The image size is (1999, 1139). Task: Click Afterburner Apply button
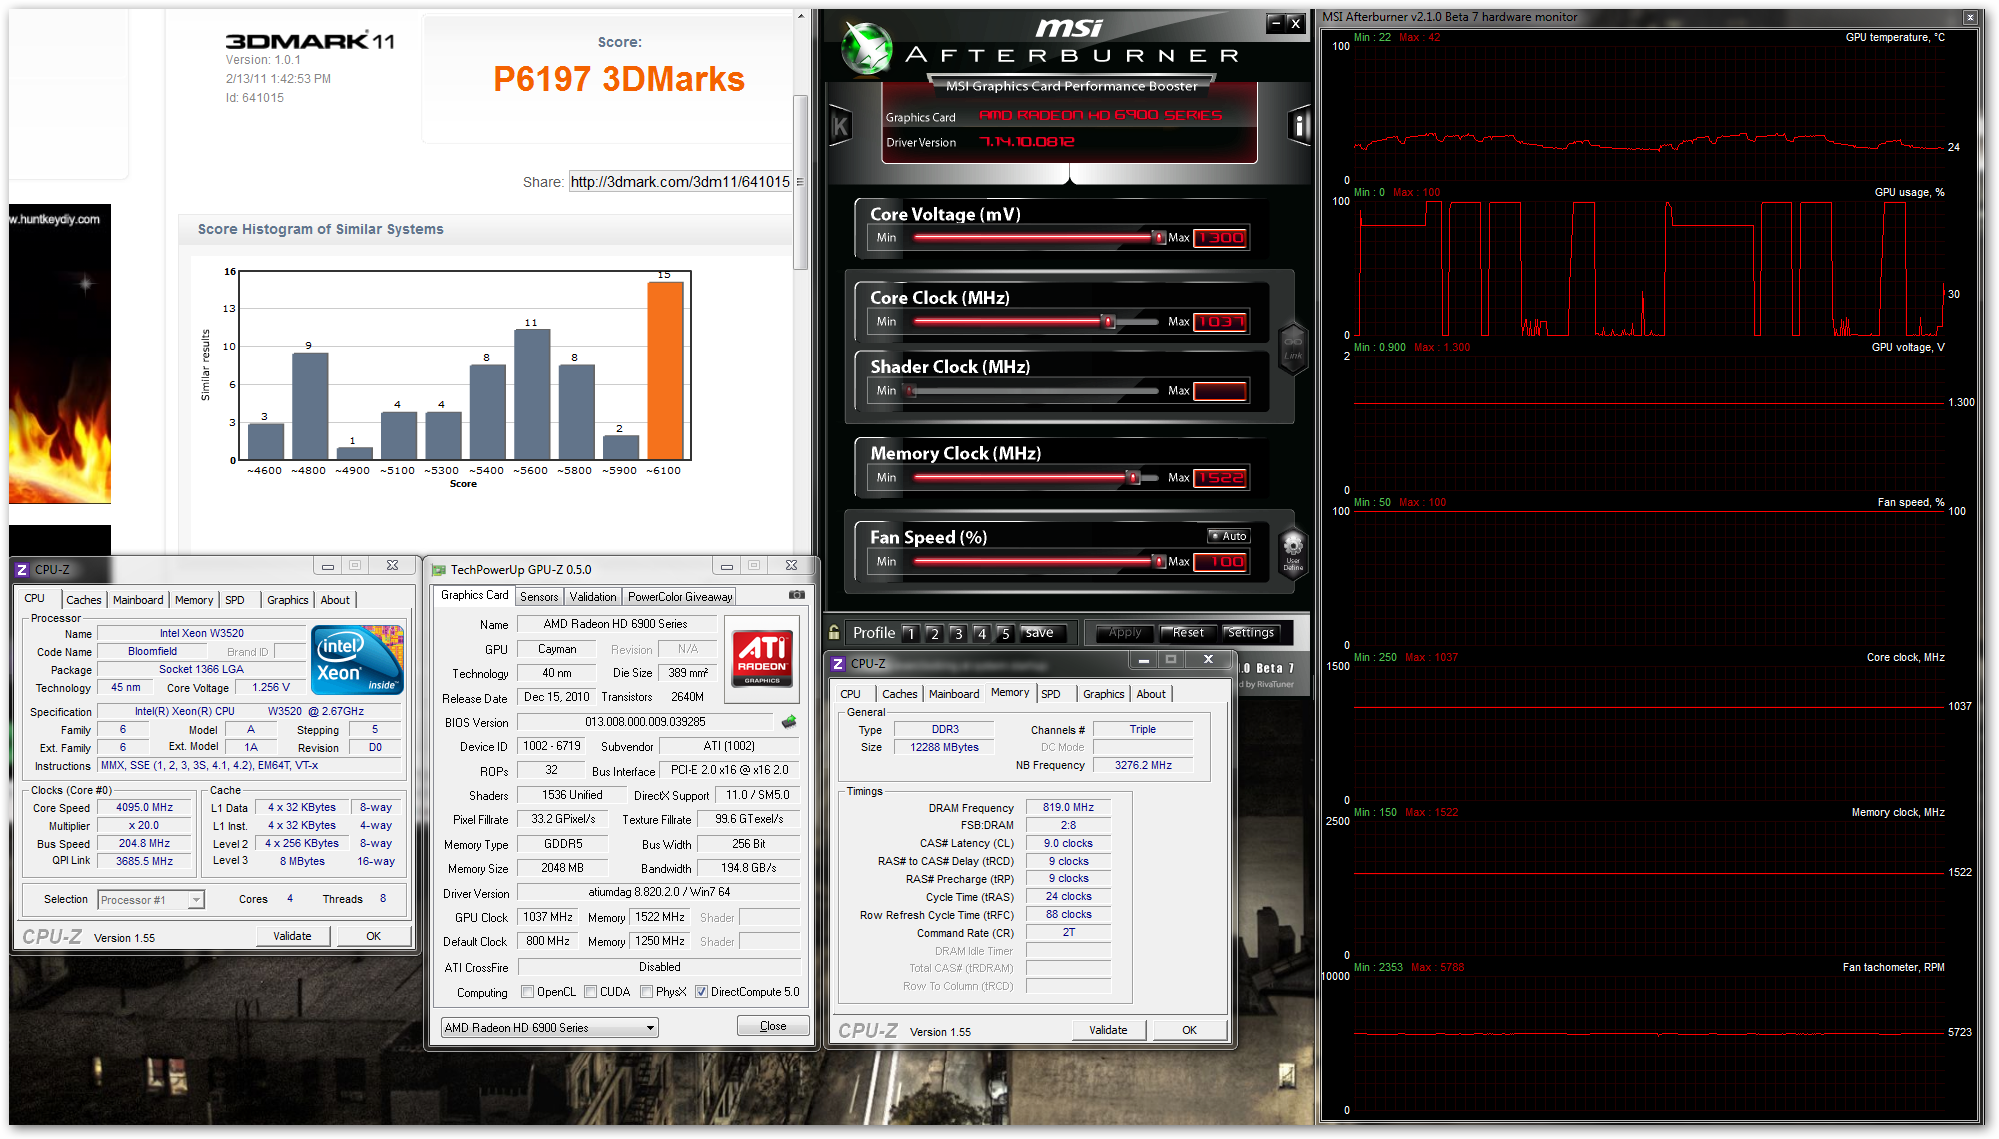(1125, 633)
